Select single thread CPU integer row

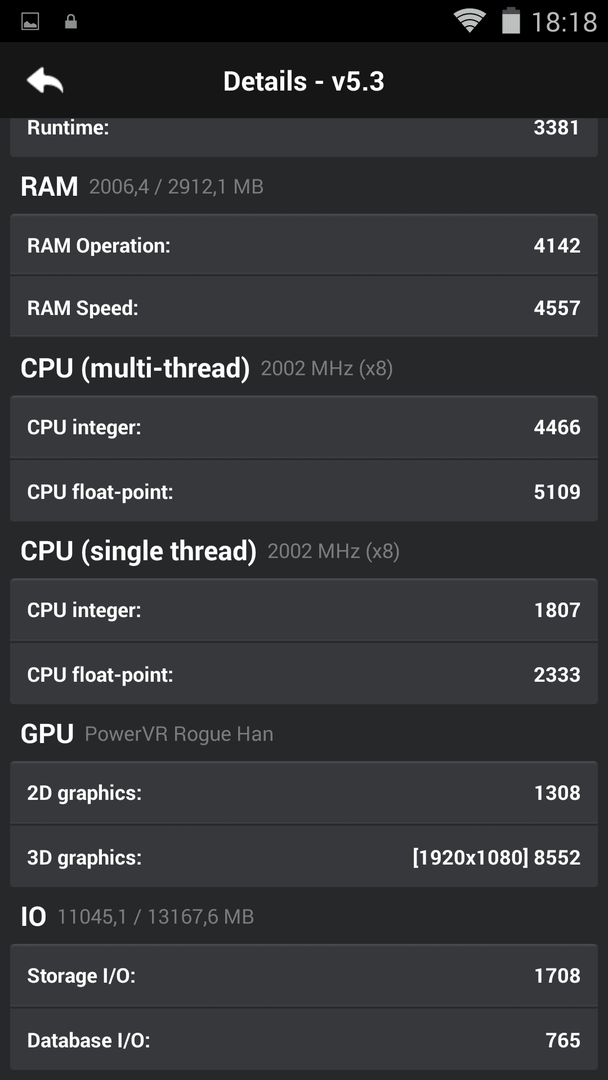point(304,610)
